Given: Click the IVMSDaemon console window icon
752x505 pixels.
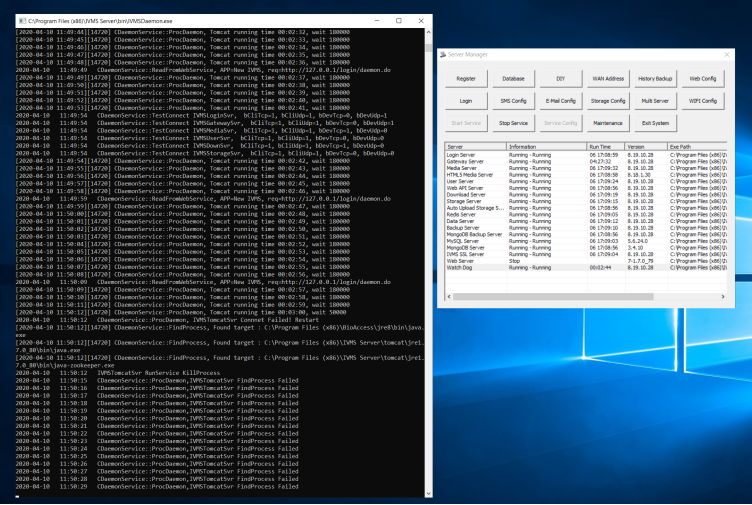Looking at the screenshot, I should click(x=22, y=21).
